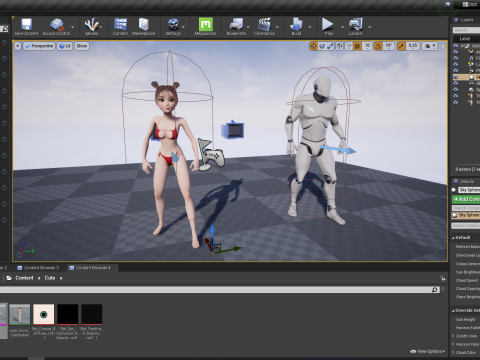The height and width of the screenshot is (360, 480).
Task: Click the Blueprints toolbar icon
Action: pos(236,27)
